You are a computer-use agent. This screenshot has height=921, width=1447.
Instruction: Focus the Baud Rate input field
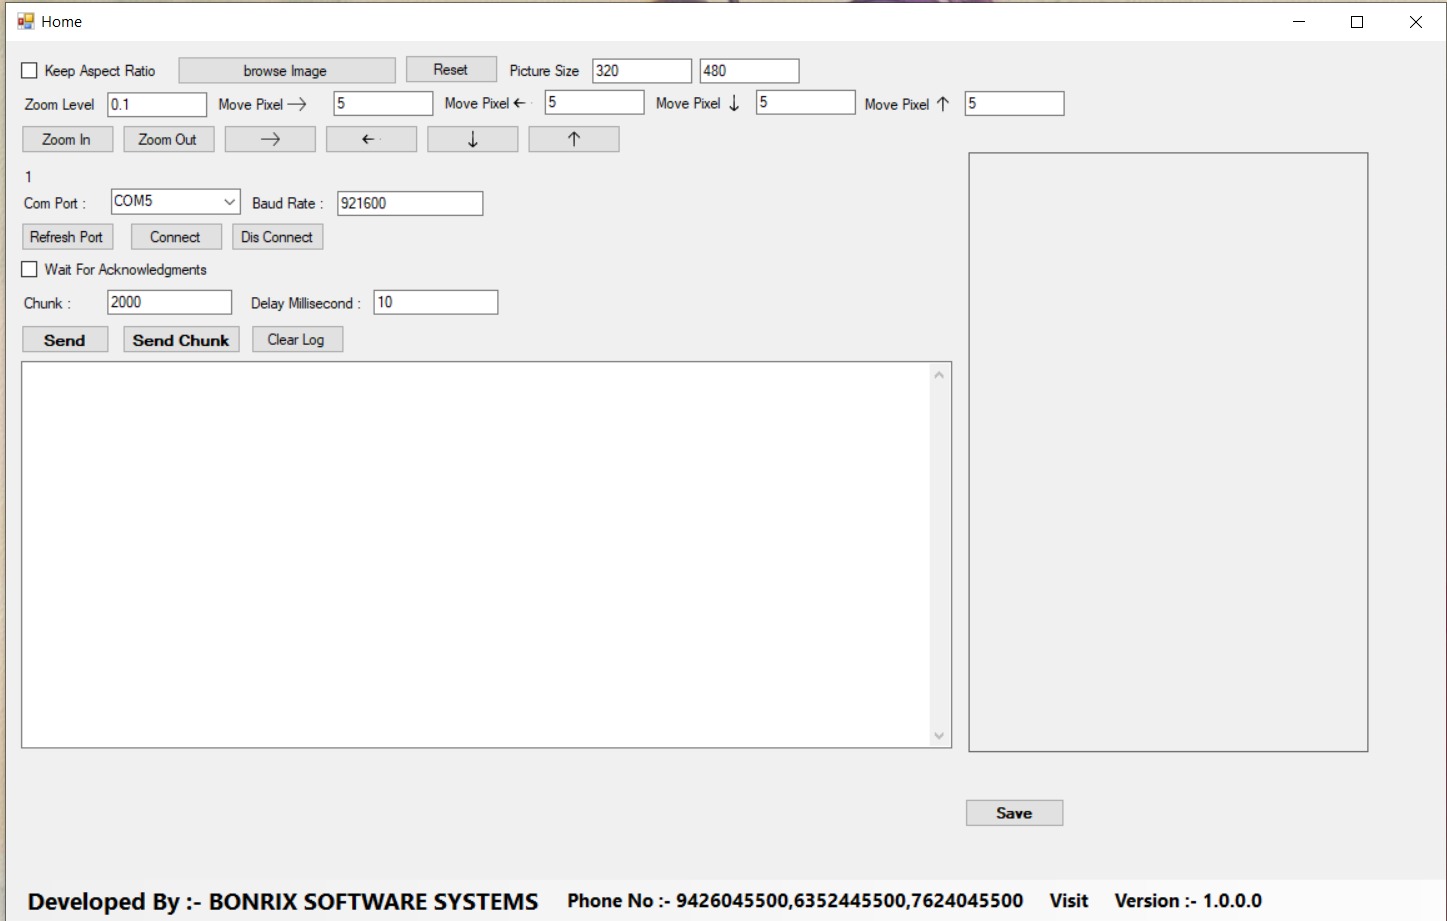coord(409,203)
